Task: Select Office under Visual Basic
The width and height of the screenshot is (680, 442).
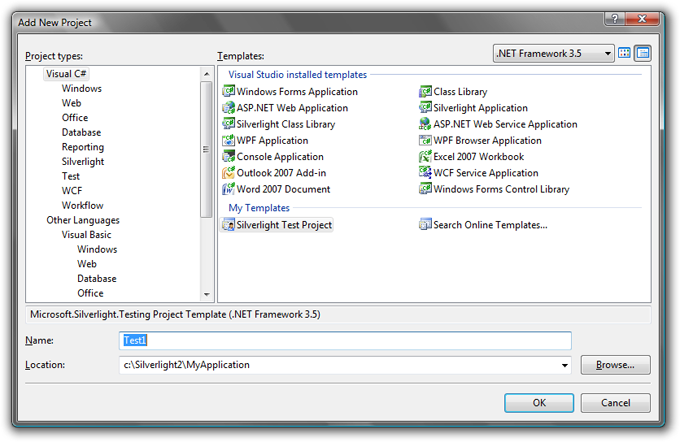Action: tap(90, 293)
